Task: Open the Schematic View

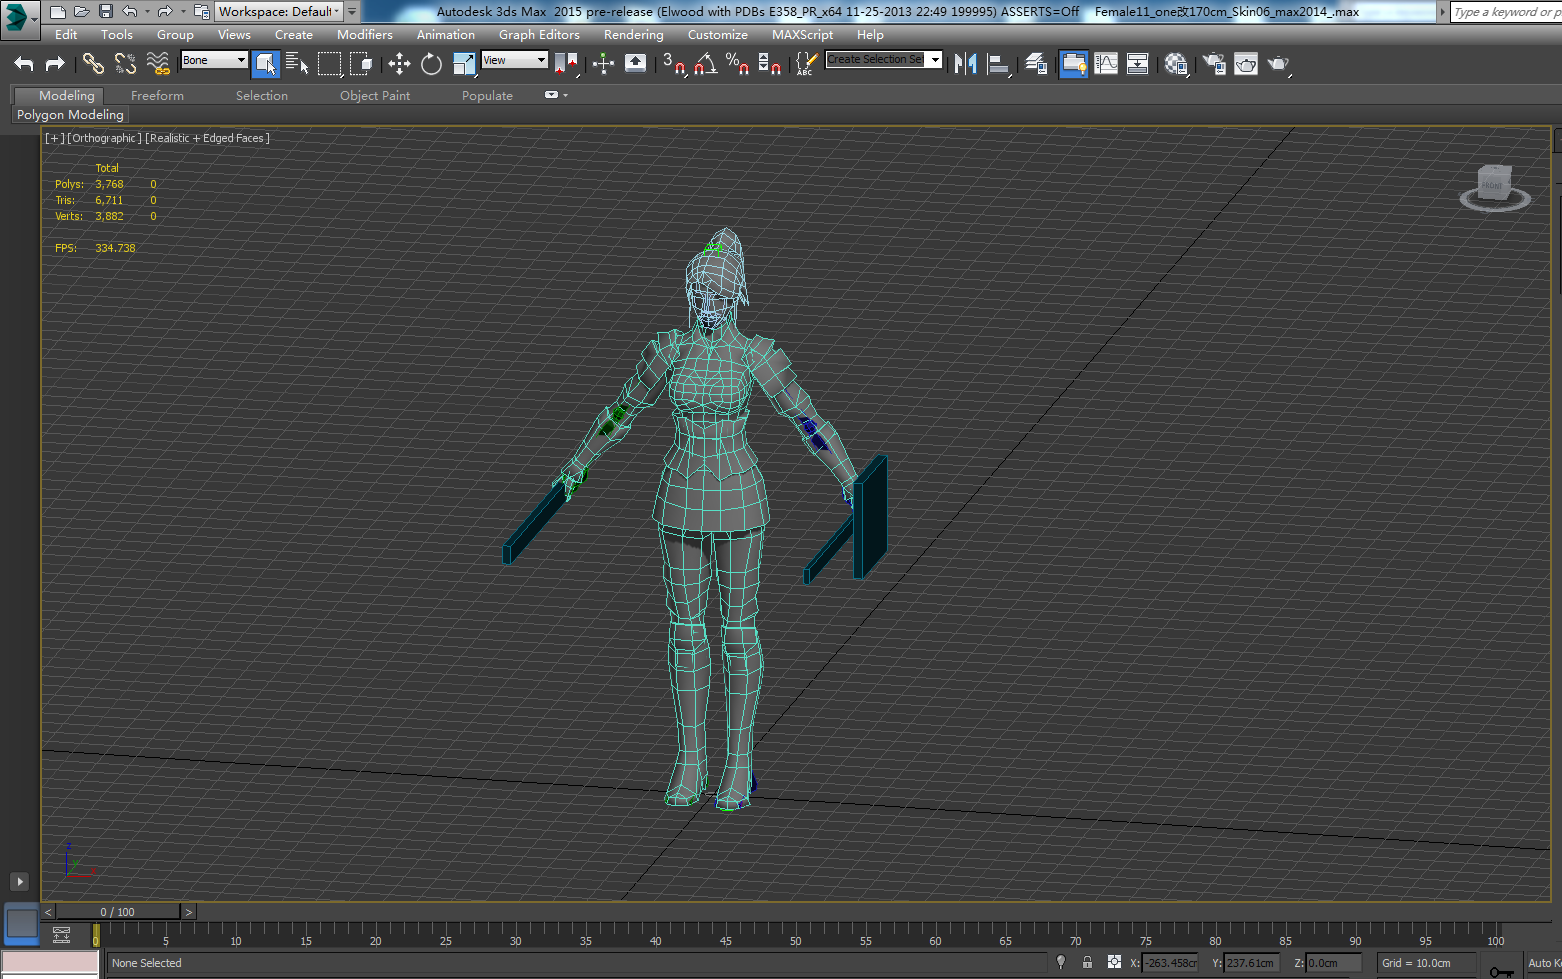Action: tap(1138, 64)
